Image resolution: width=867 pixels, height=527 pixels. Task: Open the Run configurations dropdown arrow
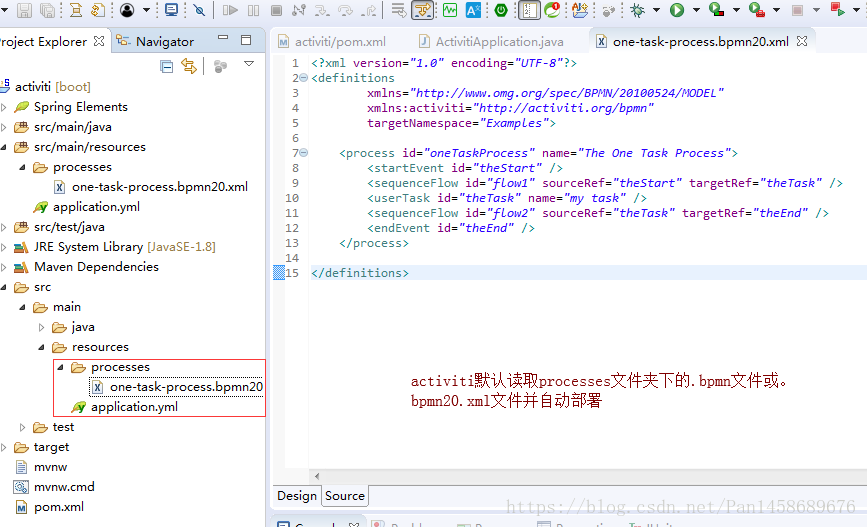[696, 10]
